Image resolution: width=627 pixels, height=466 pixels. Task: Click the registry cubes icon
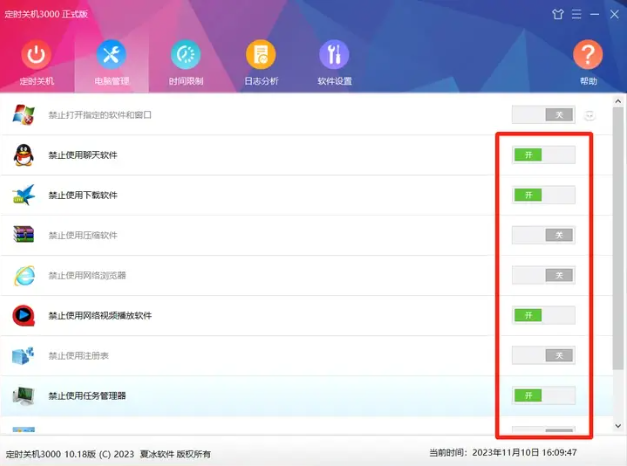pyautogui.click(x=23, y=356)
